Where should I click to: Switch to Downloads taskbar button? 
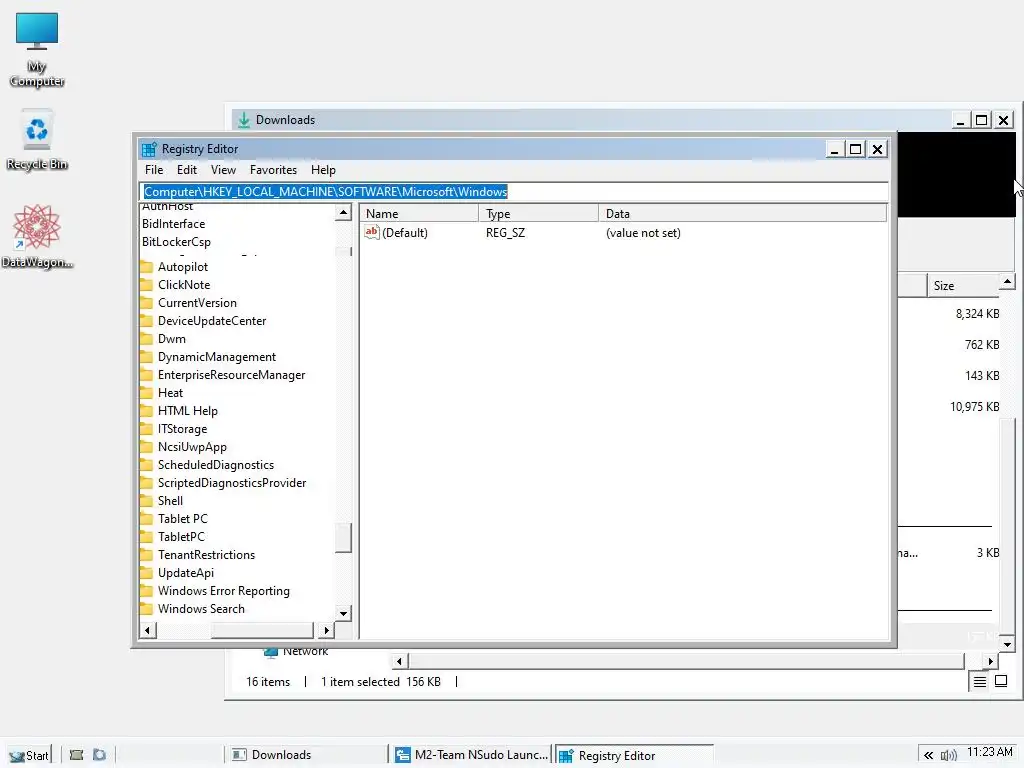(306, 755)
